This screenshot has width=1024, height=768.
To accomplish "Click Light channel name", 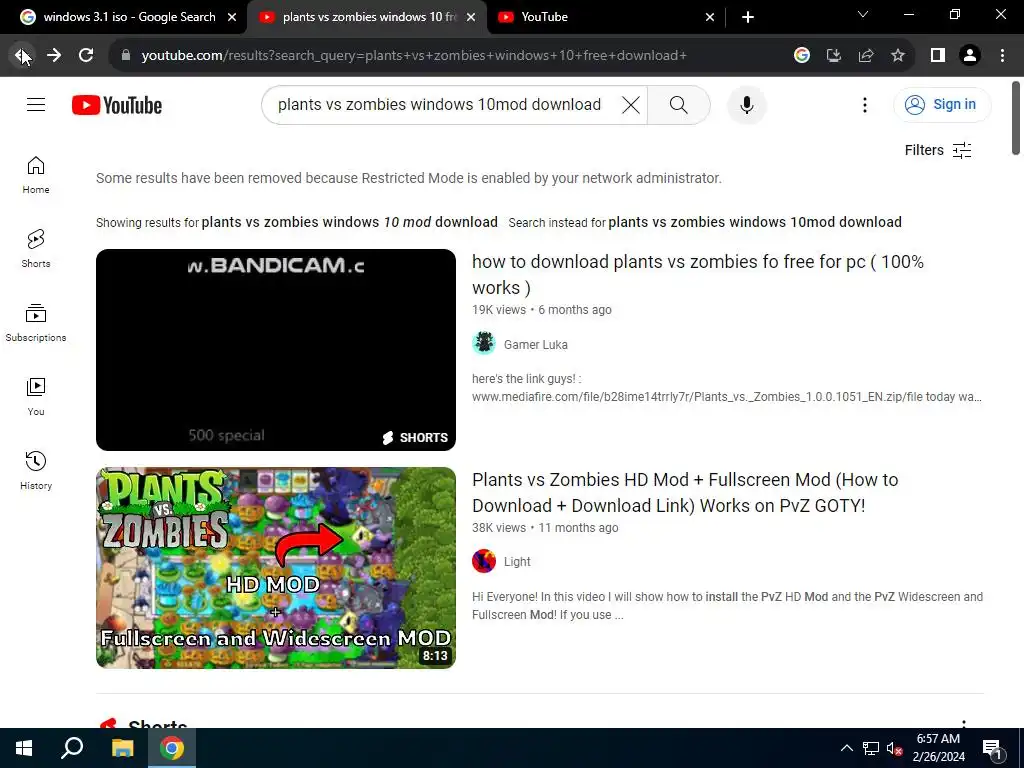I will click(517, 562).
